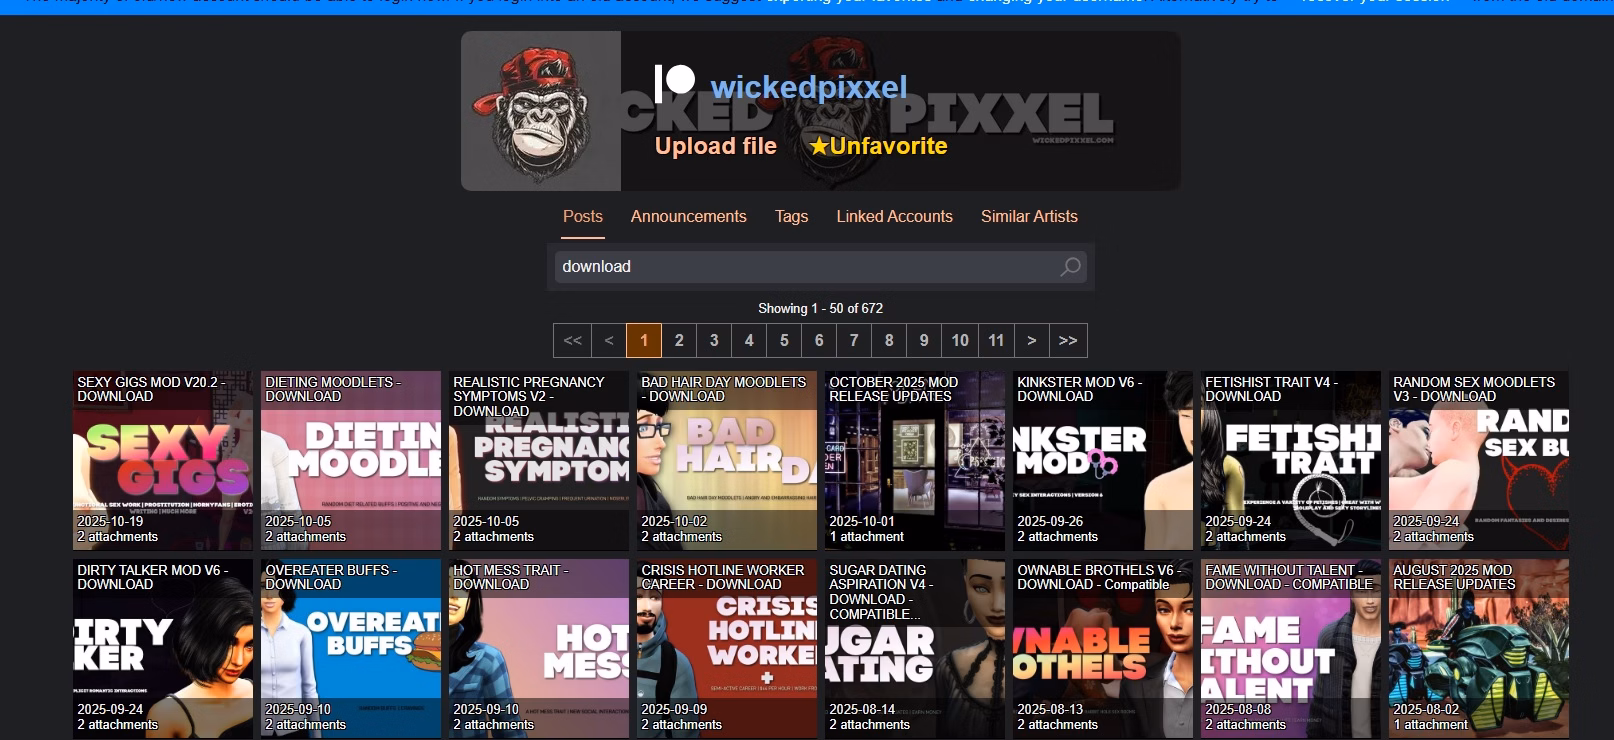
Task: Click the gorilla avatar image
Action: (x=541, y=111)
